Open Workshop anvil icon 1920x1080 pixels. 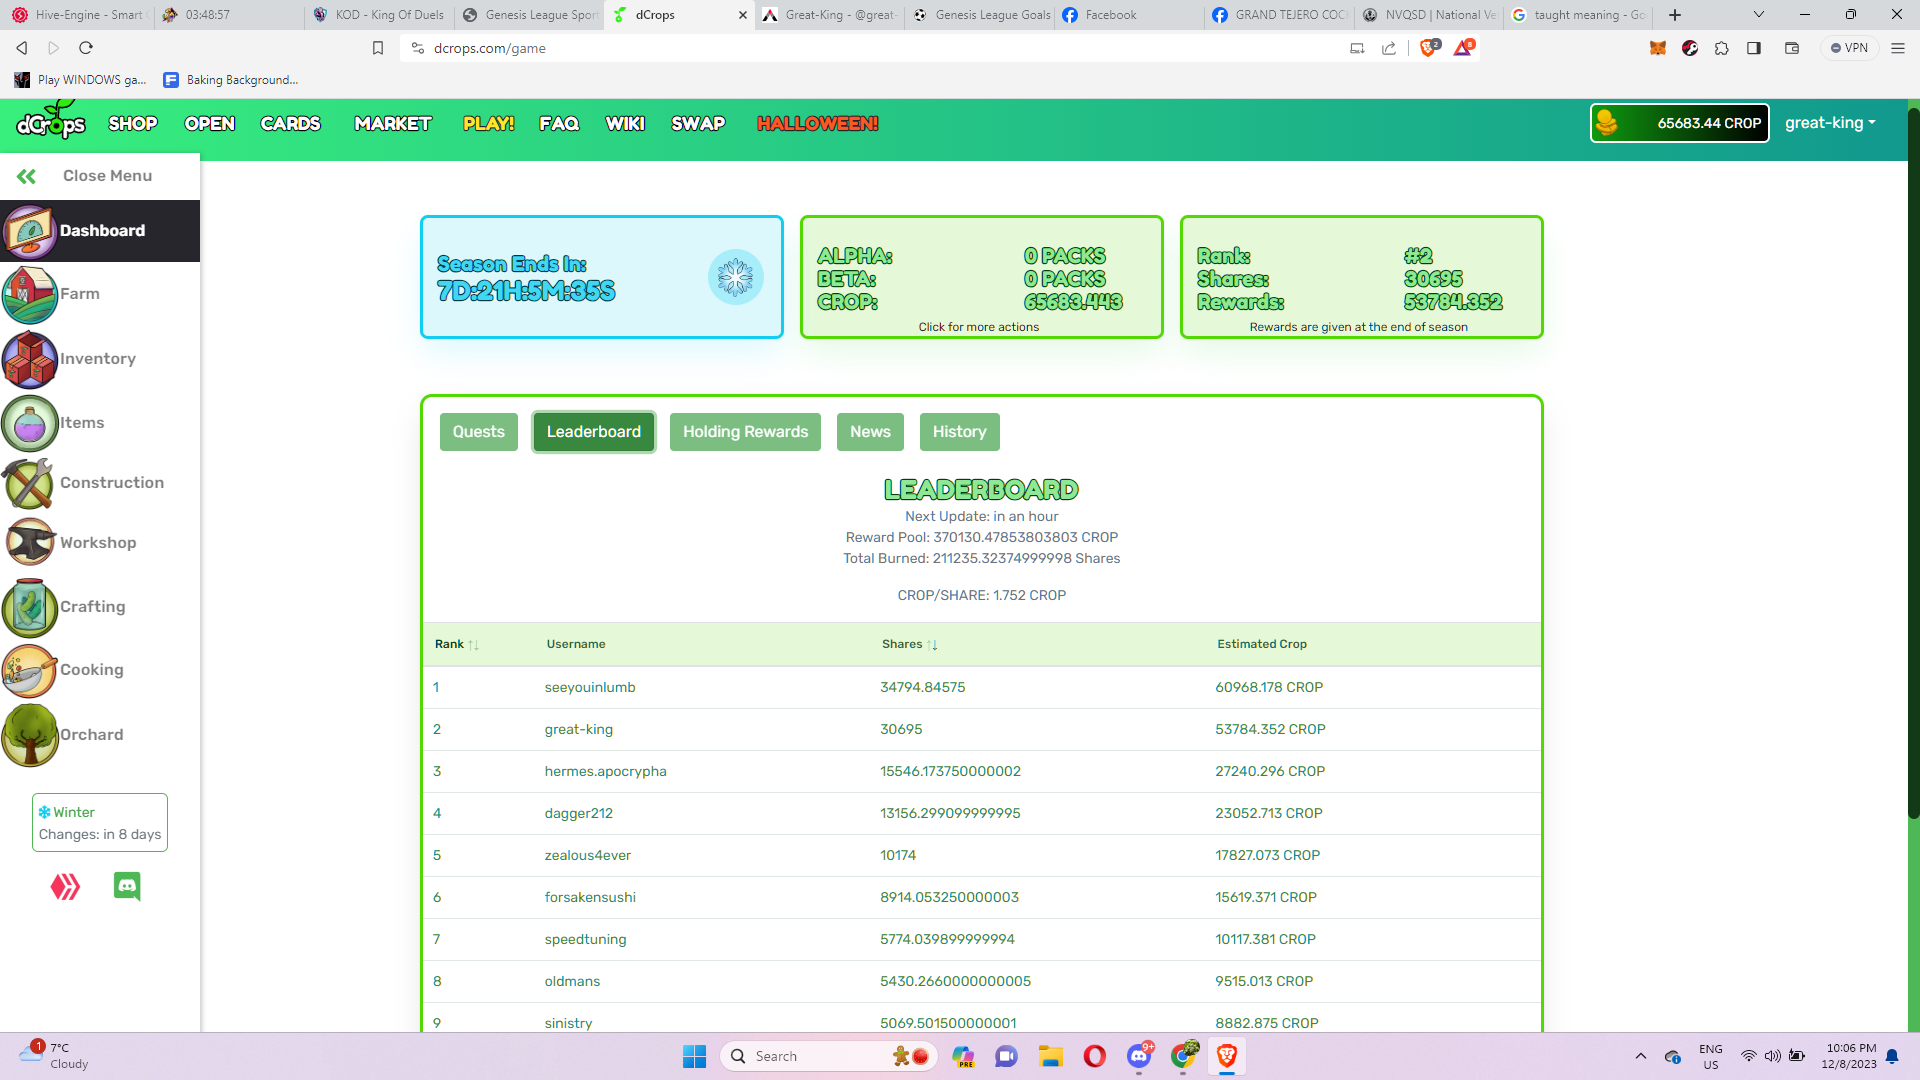coord(30,543)
